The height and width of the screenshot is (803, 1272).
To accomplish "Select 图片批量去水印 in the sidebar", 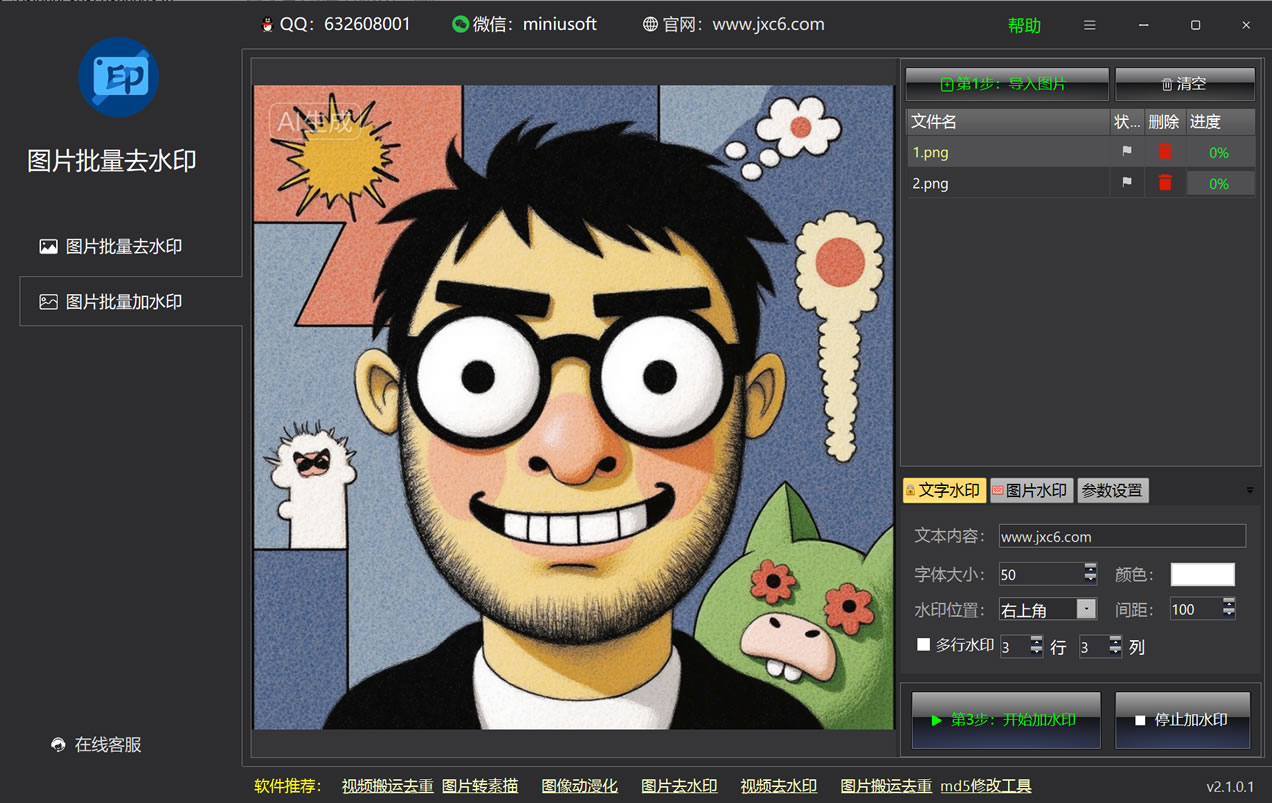I will click(123, 246).
